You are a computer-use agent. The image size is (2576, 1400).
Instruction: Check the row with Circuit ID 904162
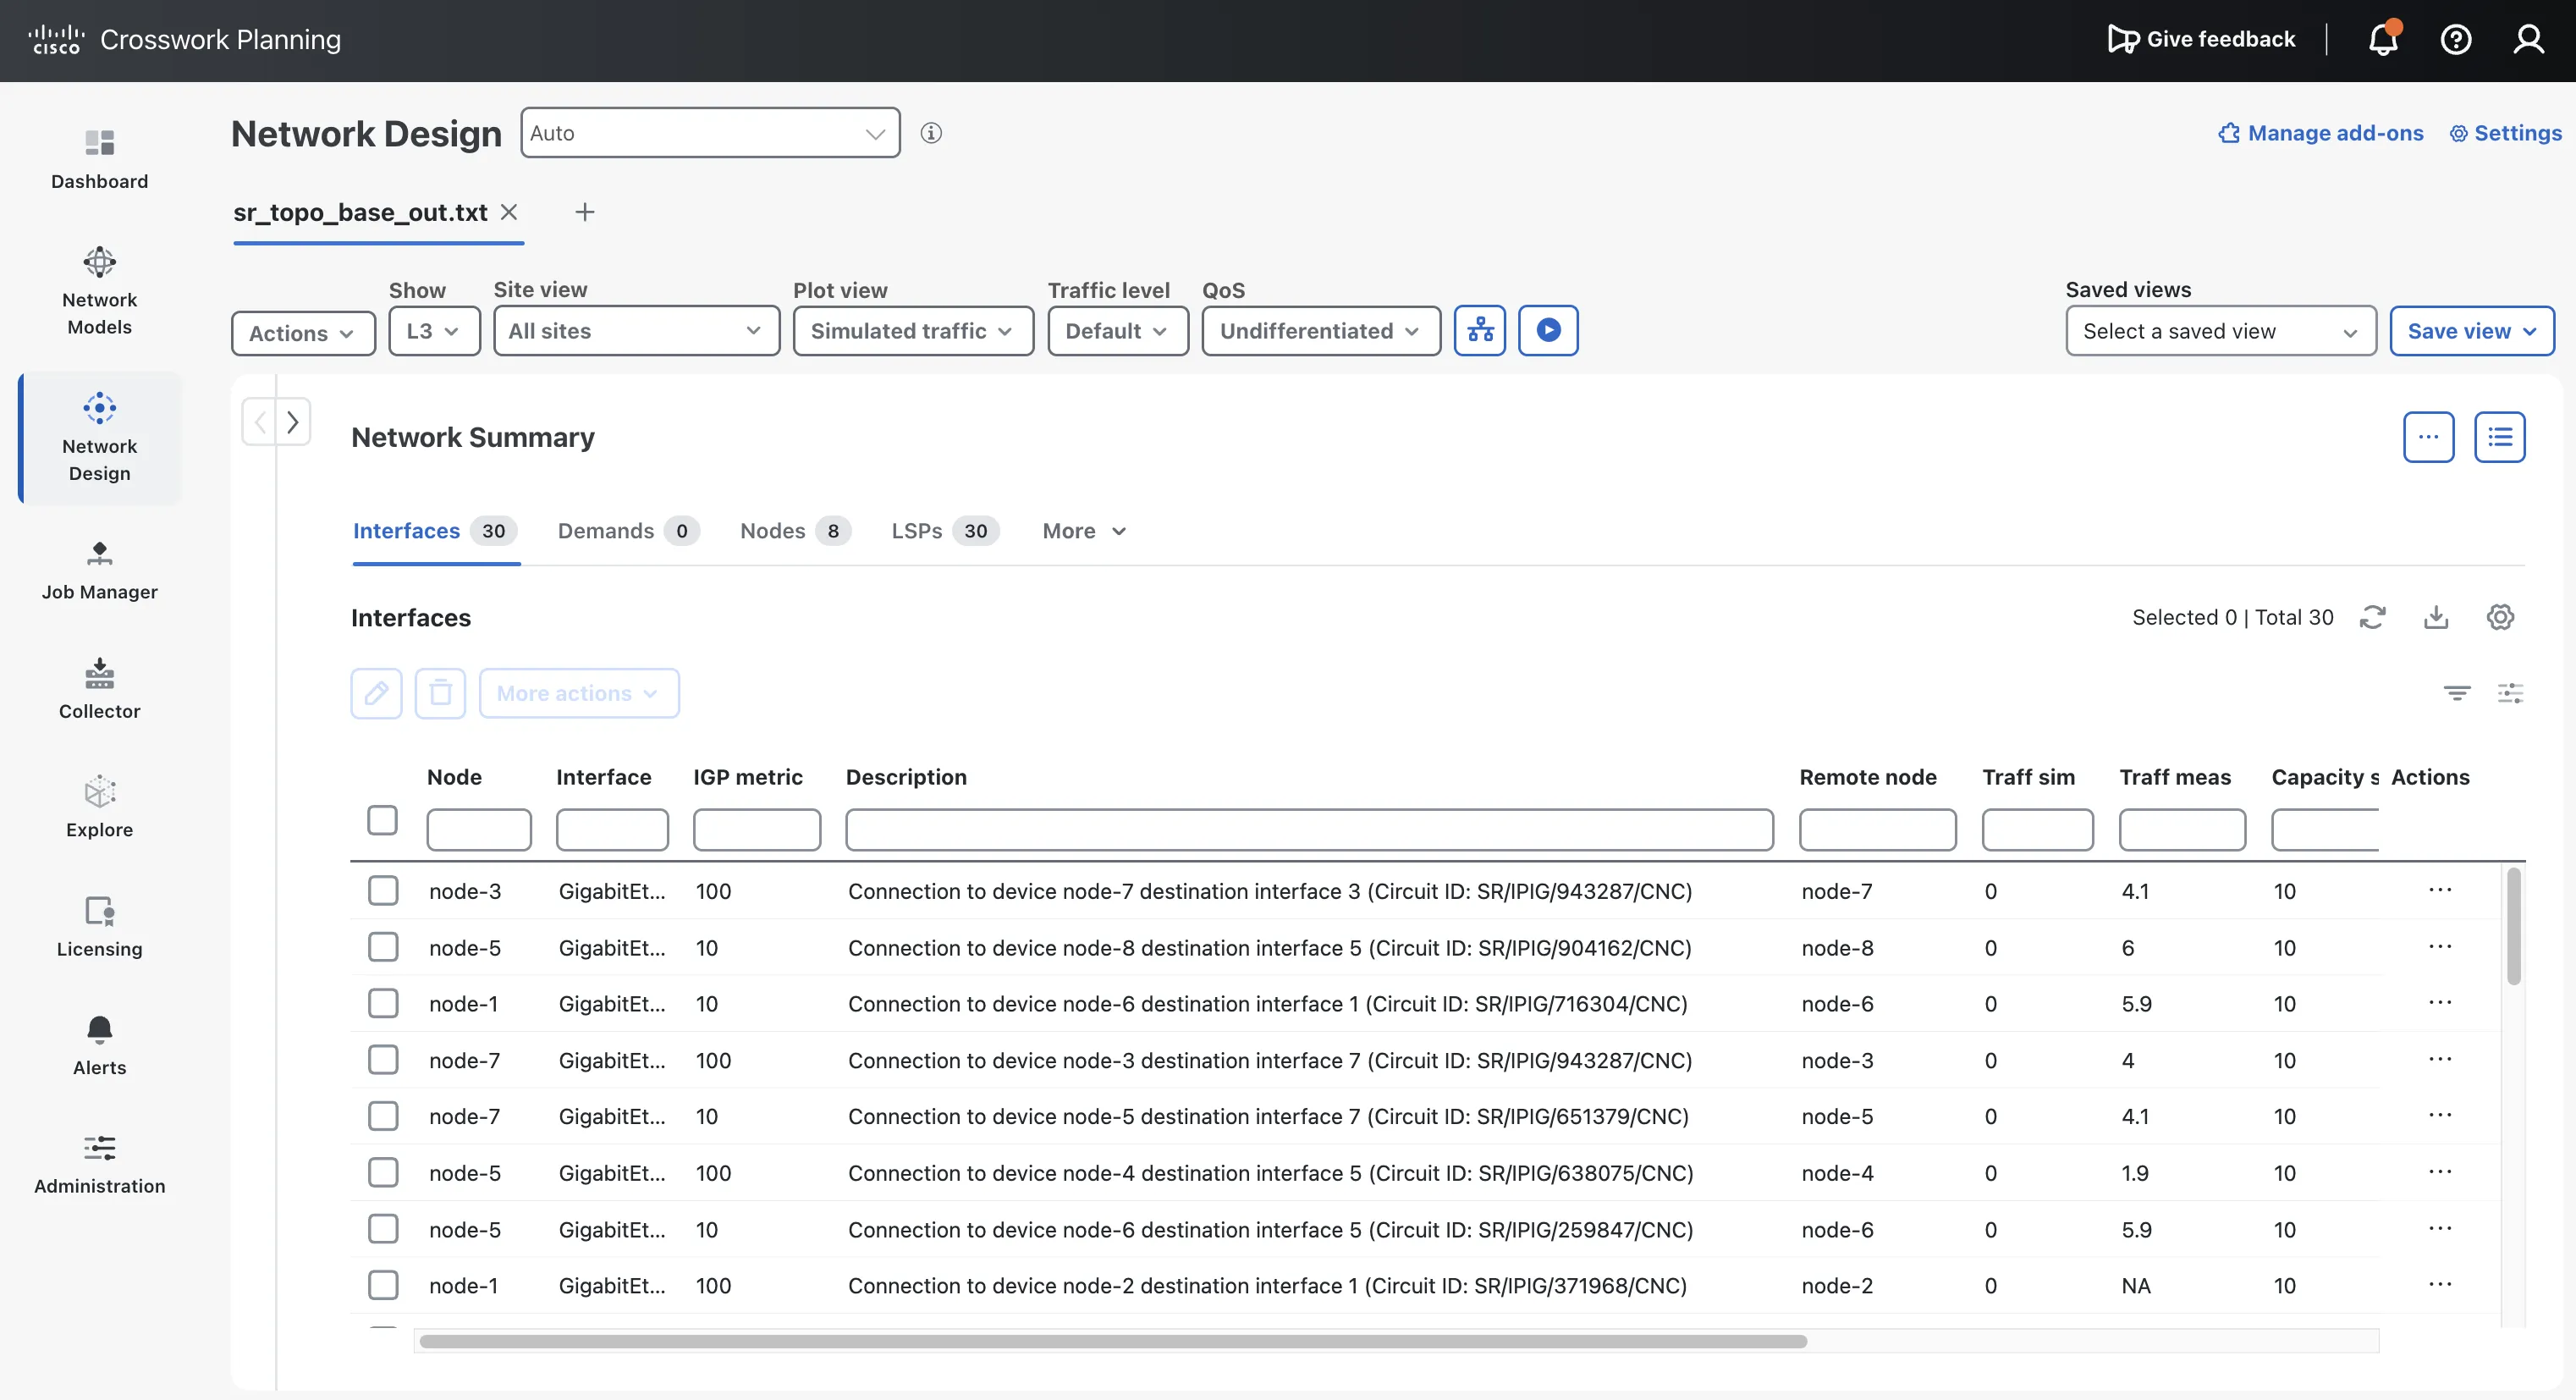383,947
